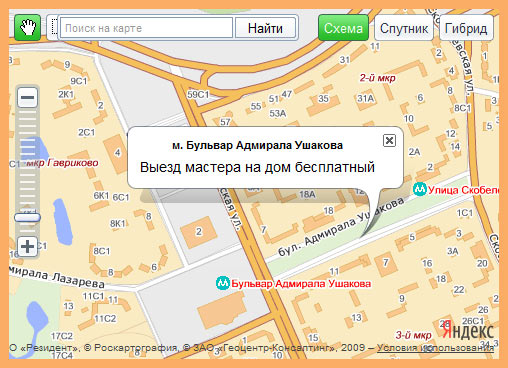Click building label 11С2
Screen dimensions: 508x368
105,319
